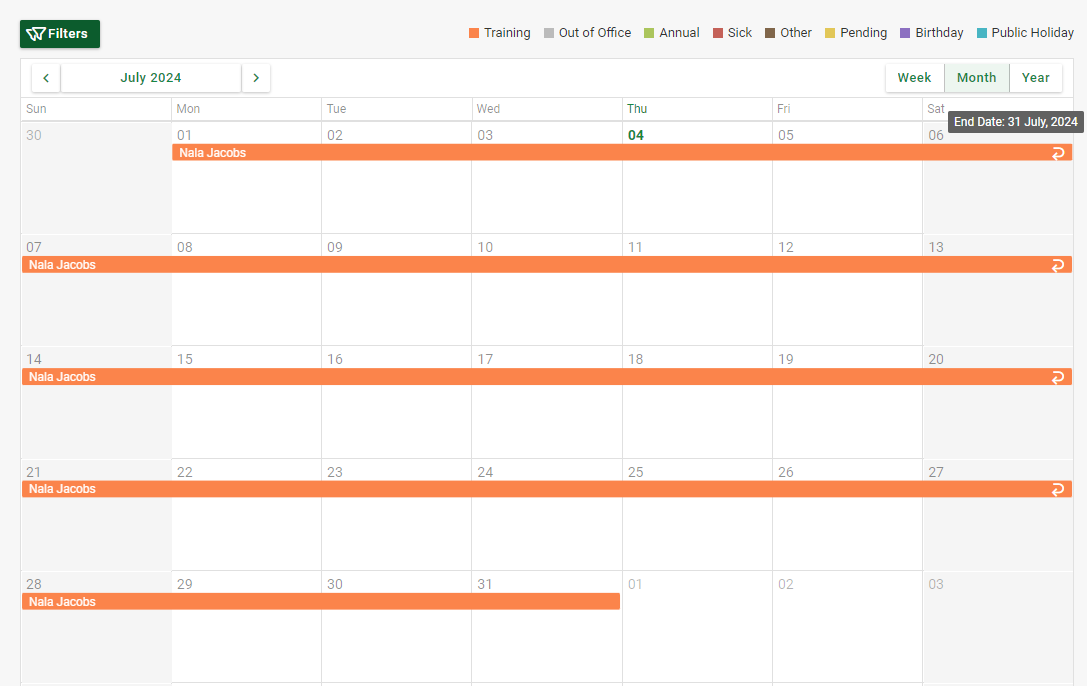Toggle the Public Holiday legend item
This screenshot has width=1087, height=686.
tap(1024, 33)
